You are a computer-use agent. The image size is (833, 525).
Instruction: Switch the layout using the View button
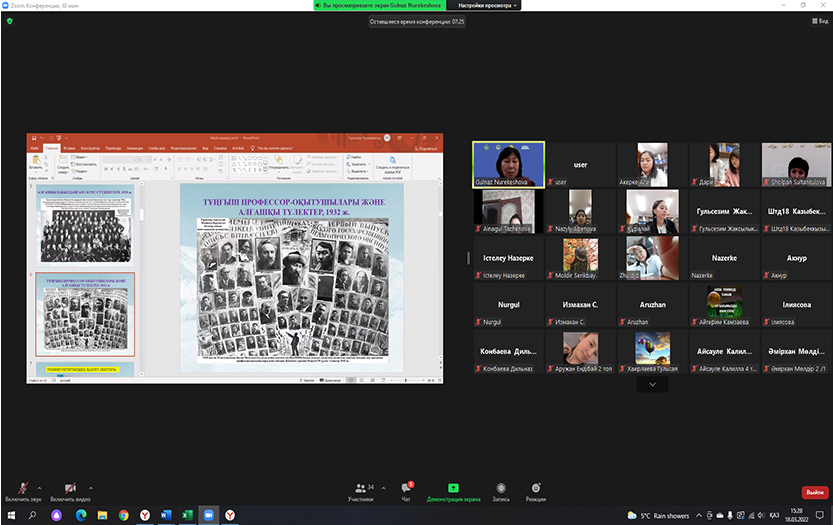pos(819,21)
